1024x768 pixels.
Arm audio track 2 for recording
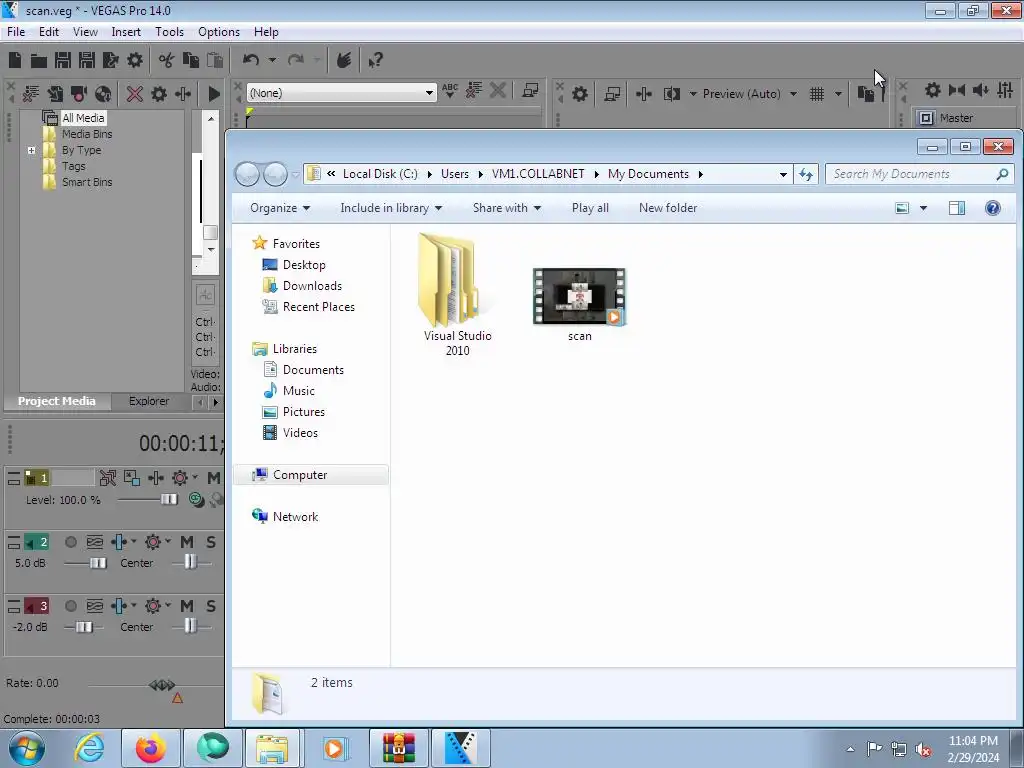[71, 542]
